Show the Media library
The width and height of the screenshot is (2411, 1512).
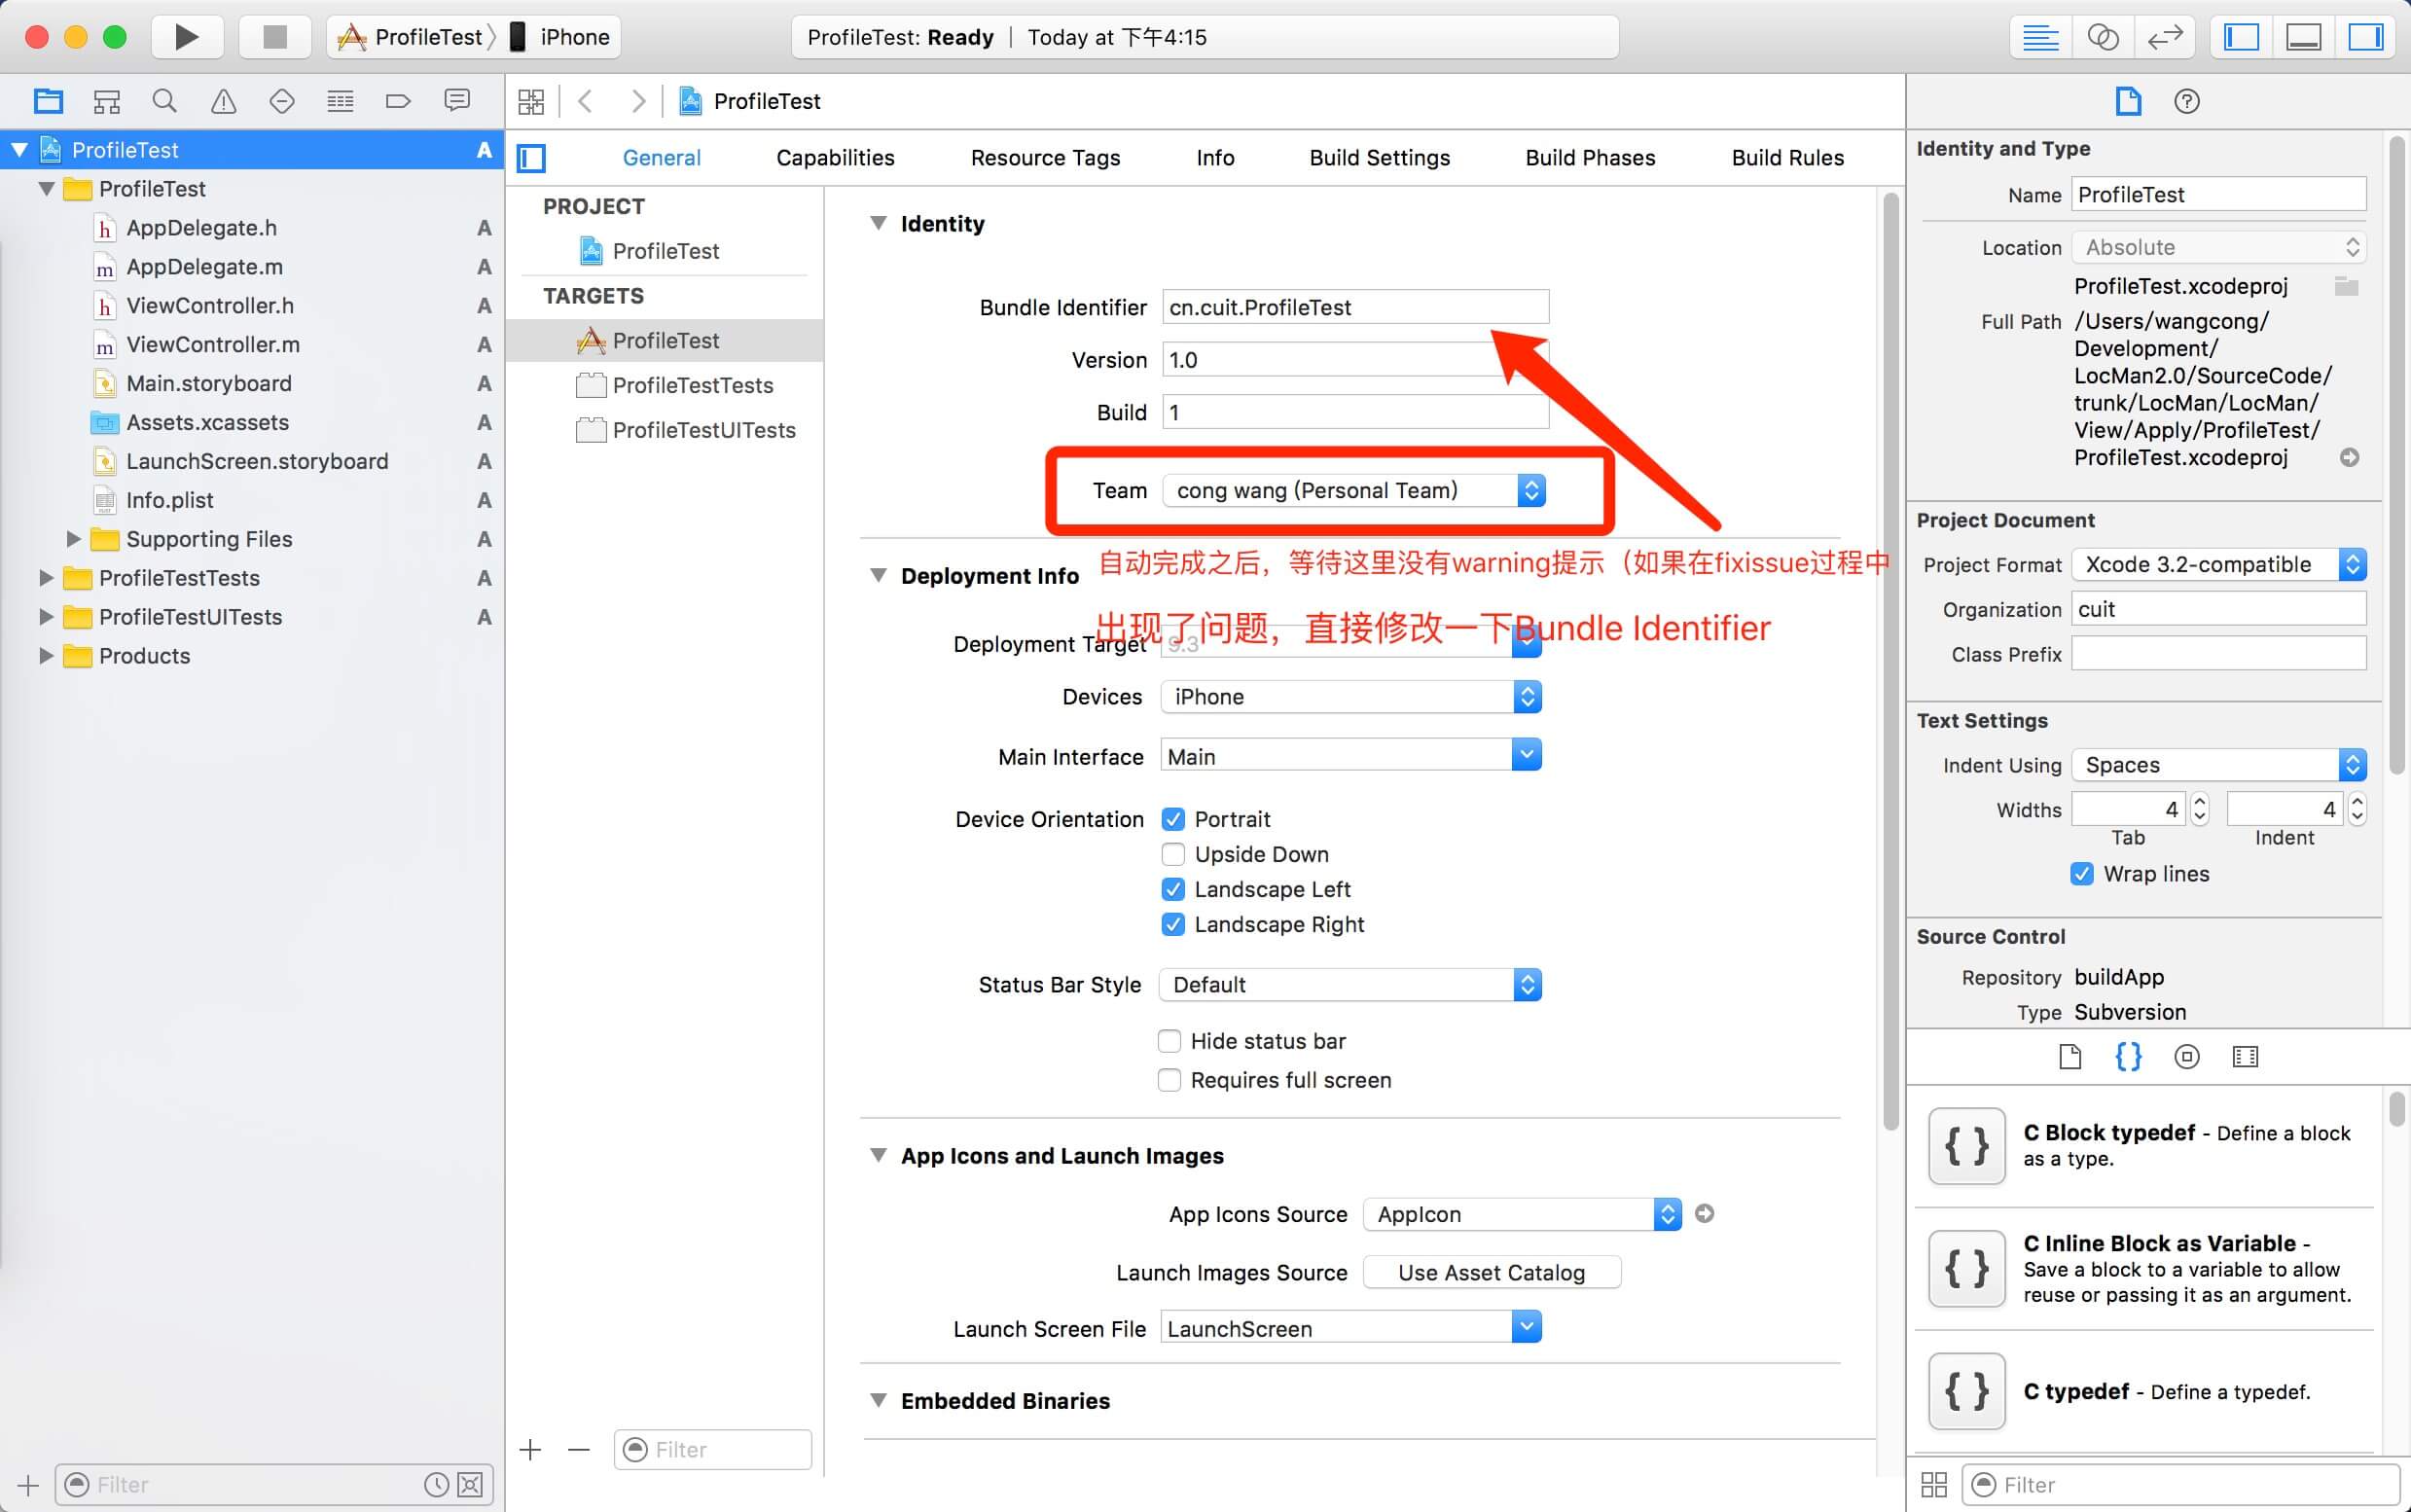pyautogui.click(x=2245, y=1056)
